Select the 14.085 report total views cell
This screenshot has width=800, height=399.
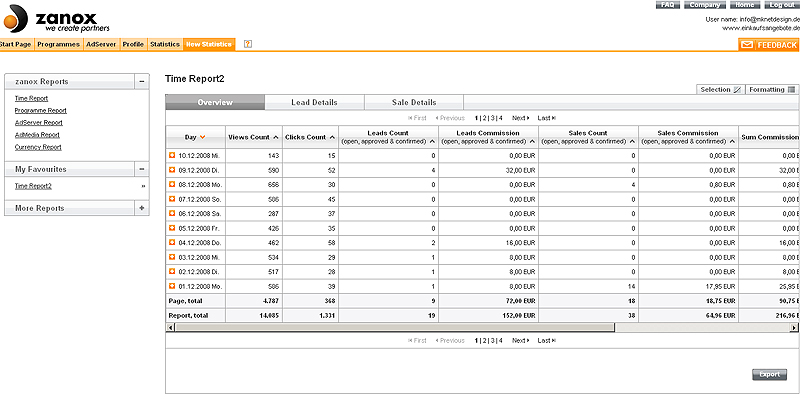(x=254, y=316)
